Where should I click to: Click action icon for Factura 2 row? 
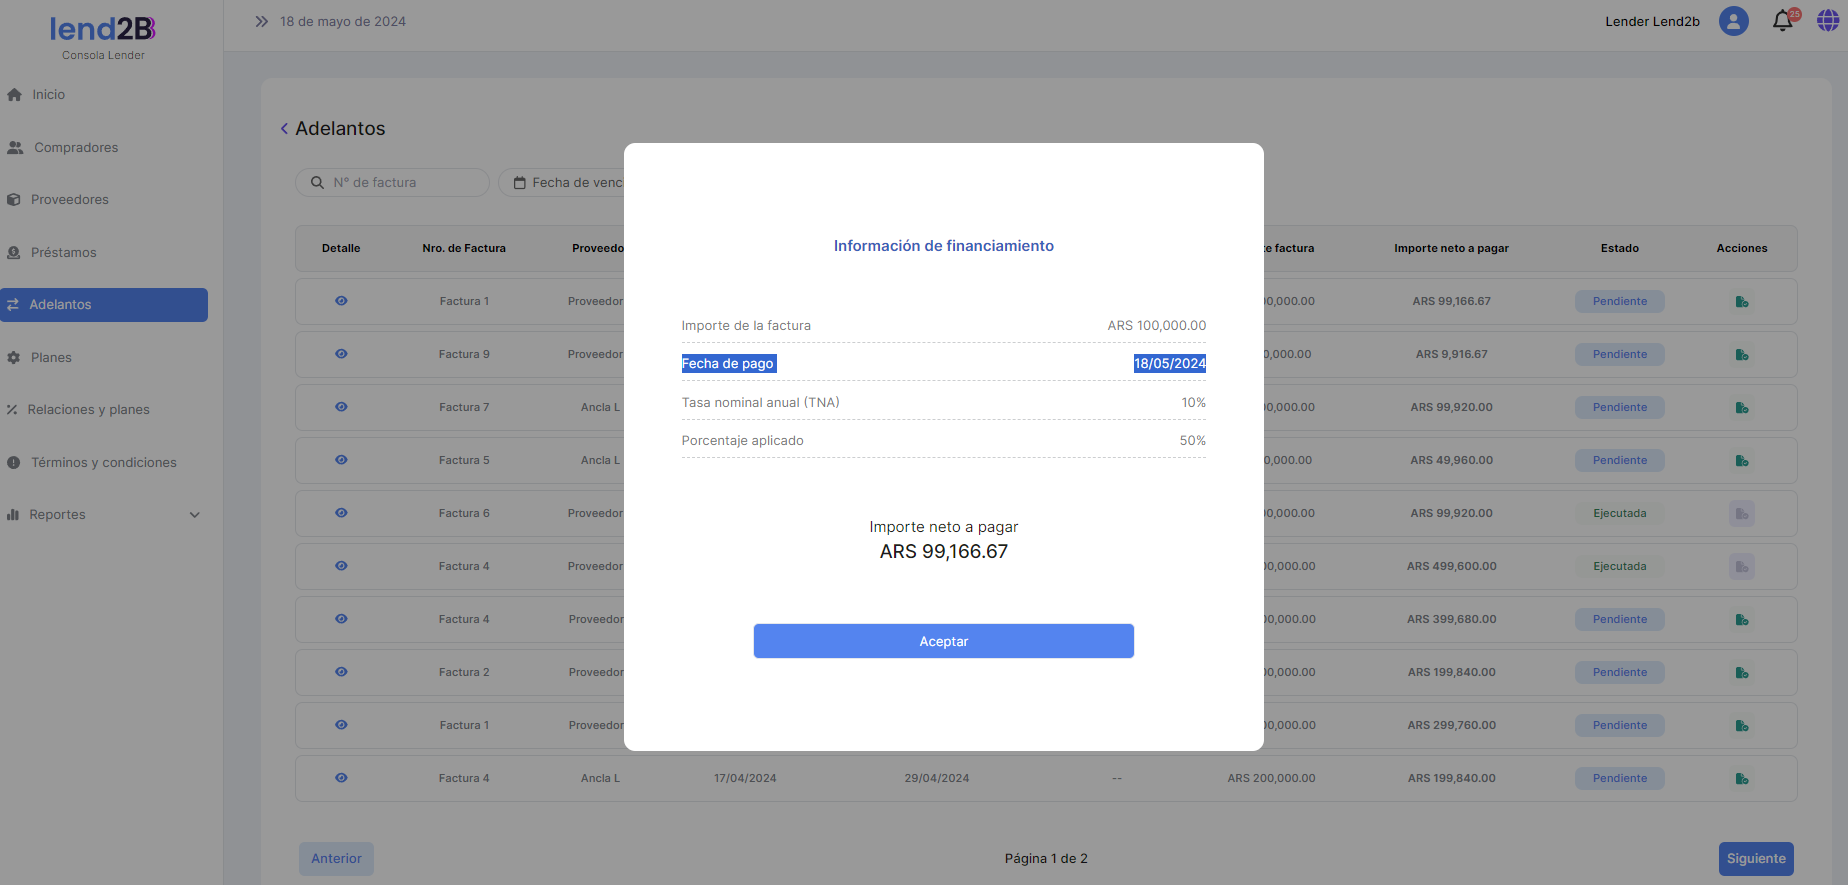1741,673
